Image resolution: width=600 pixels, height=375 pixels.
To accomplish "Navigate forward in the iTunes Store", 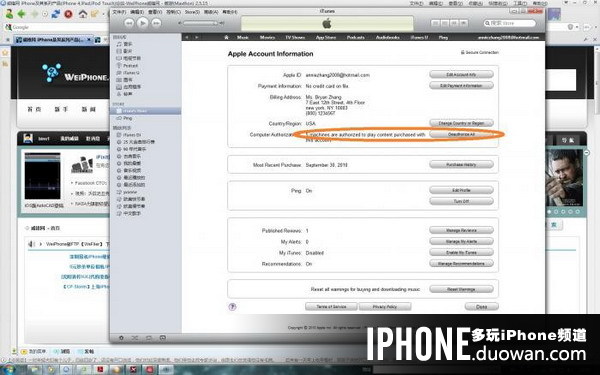I will [x=196, y=37].
